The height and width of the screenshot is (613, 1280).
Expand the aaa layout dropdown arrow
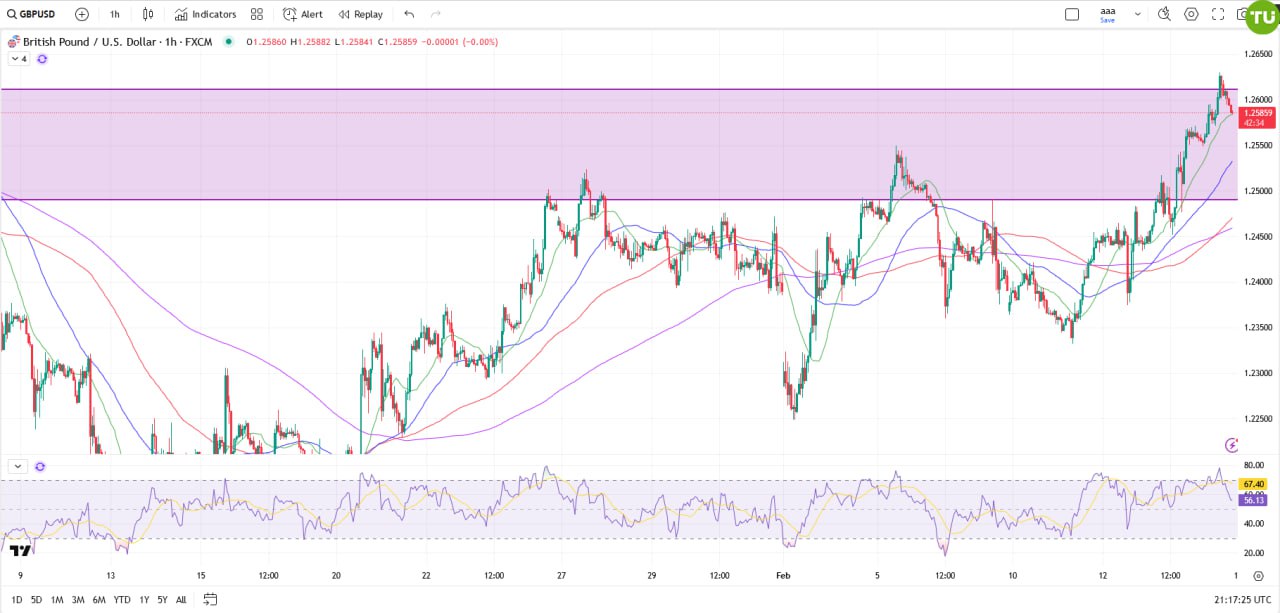click(x=1137, y=14)
